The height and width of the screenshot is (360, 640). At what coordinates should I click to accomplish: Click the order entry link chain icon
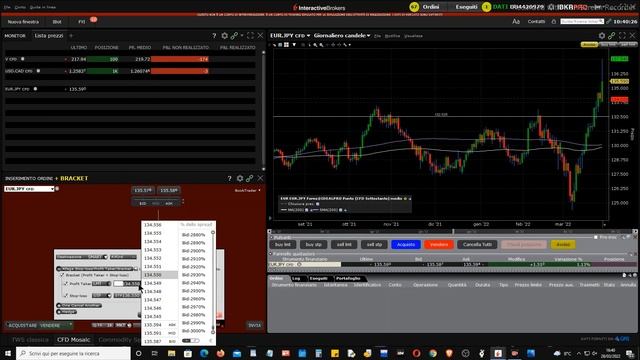(249, 178)
